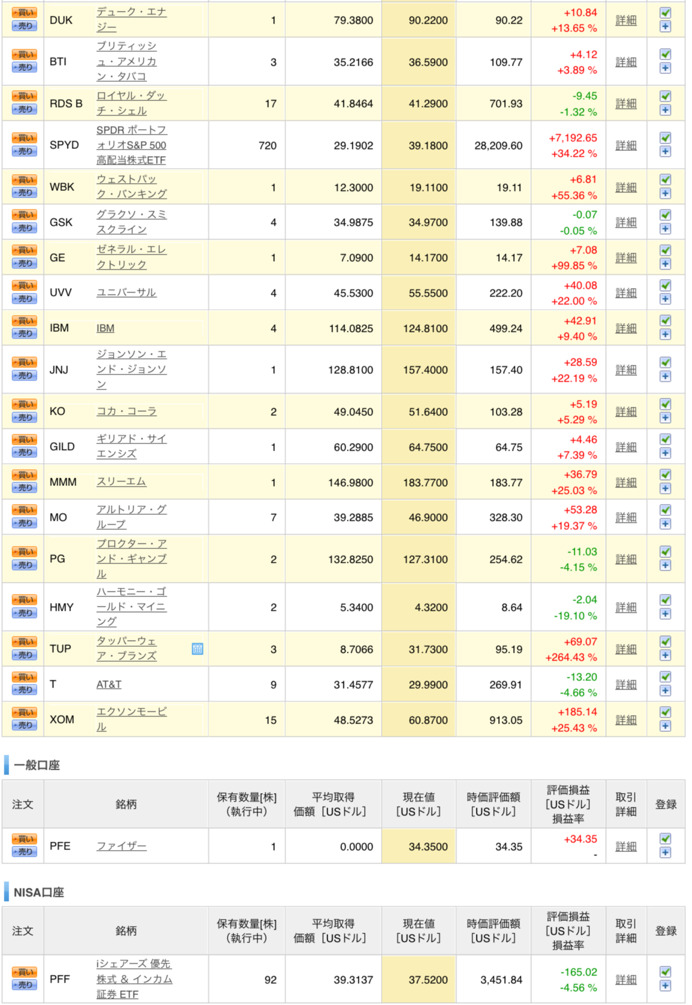Click the blue plus icon in UVV row
The width and height of the screenshot is (692, 1005).
[x=665, y=299]
